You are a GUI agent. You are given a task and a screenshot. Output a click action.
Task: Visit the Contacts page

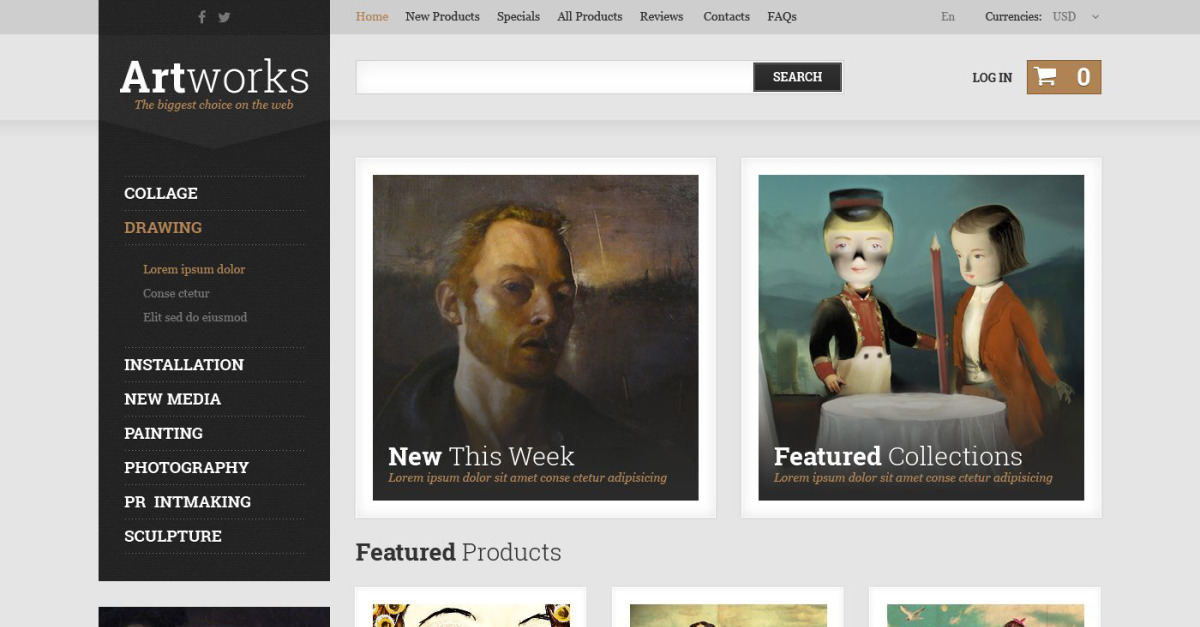[x=726, y=17]
